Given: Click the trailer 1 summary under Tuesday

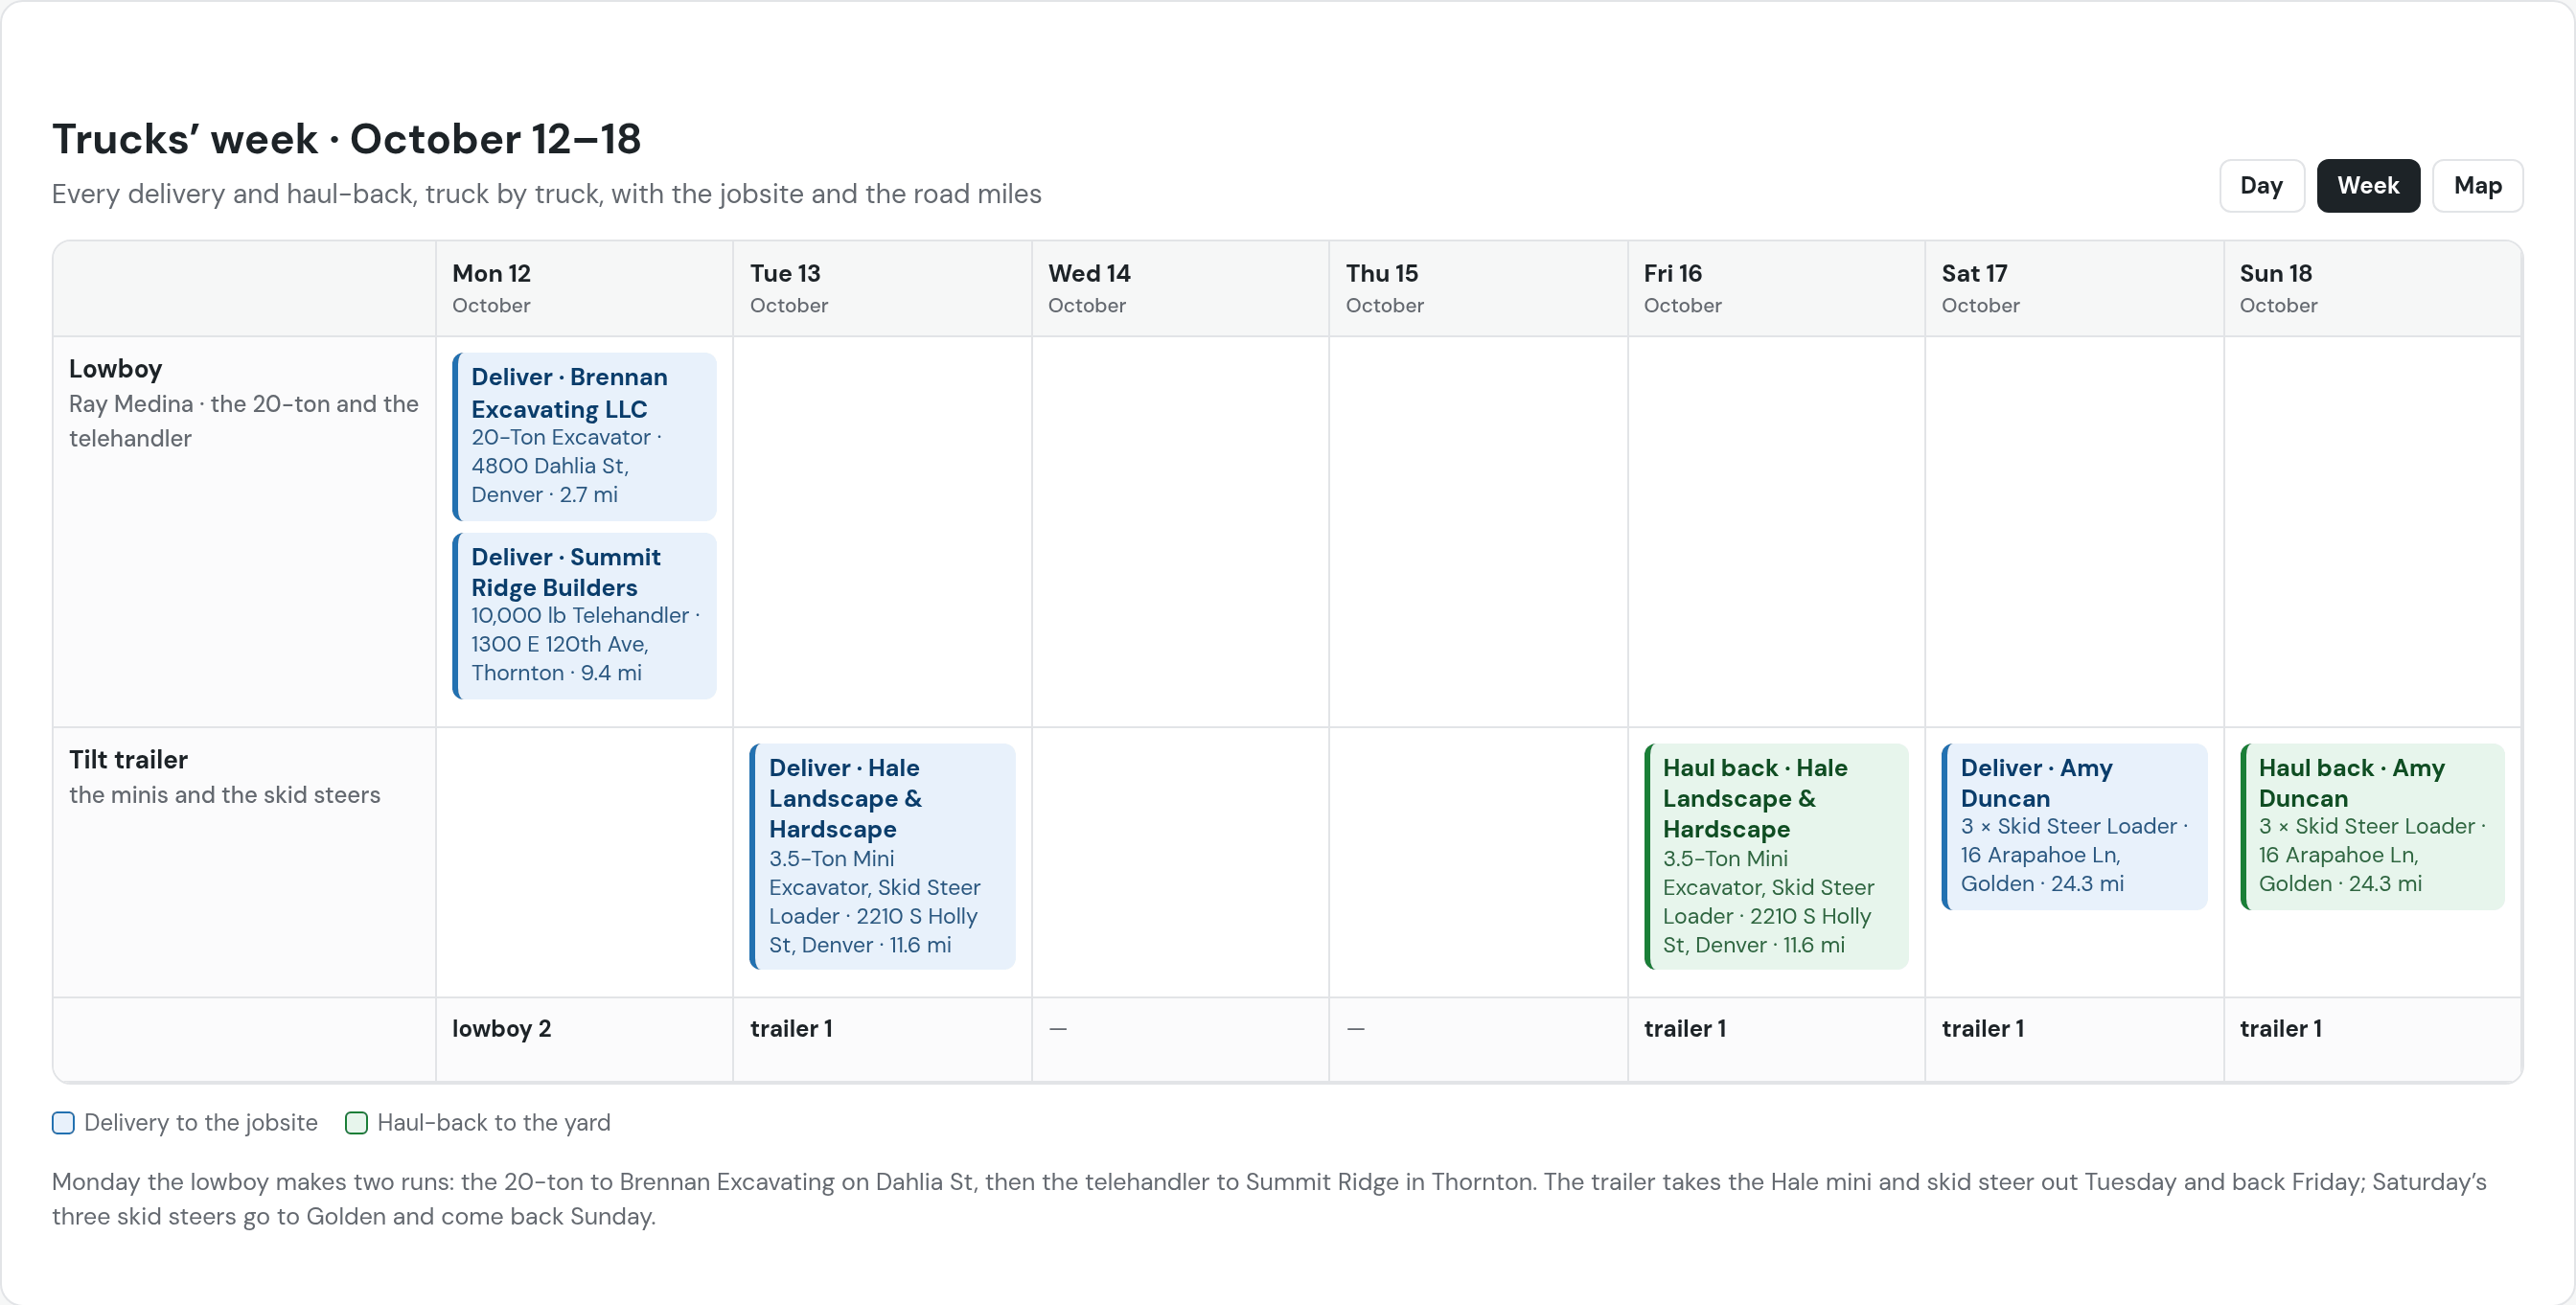Looking at the screenshot, I should (x=791, y=1028).
